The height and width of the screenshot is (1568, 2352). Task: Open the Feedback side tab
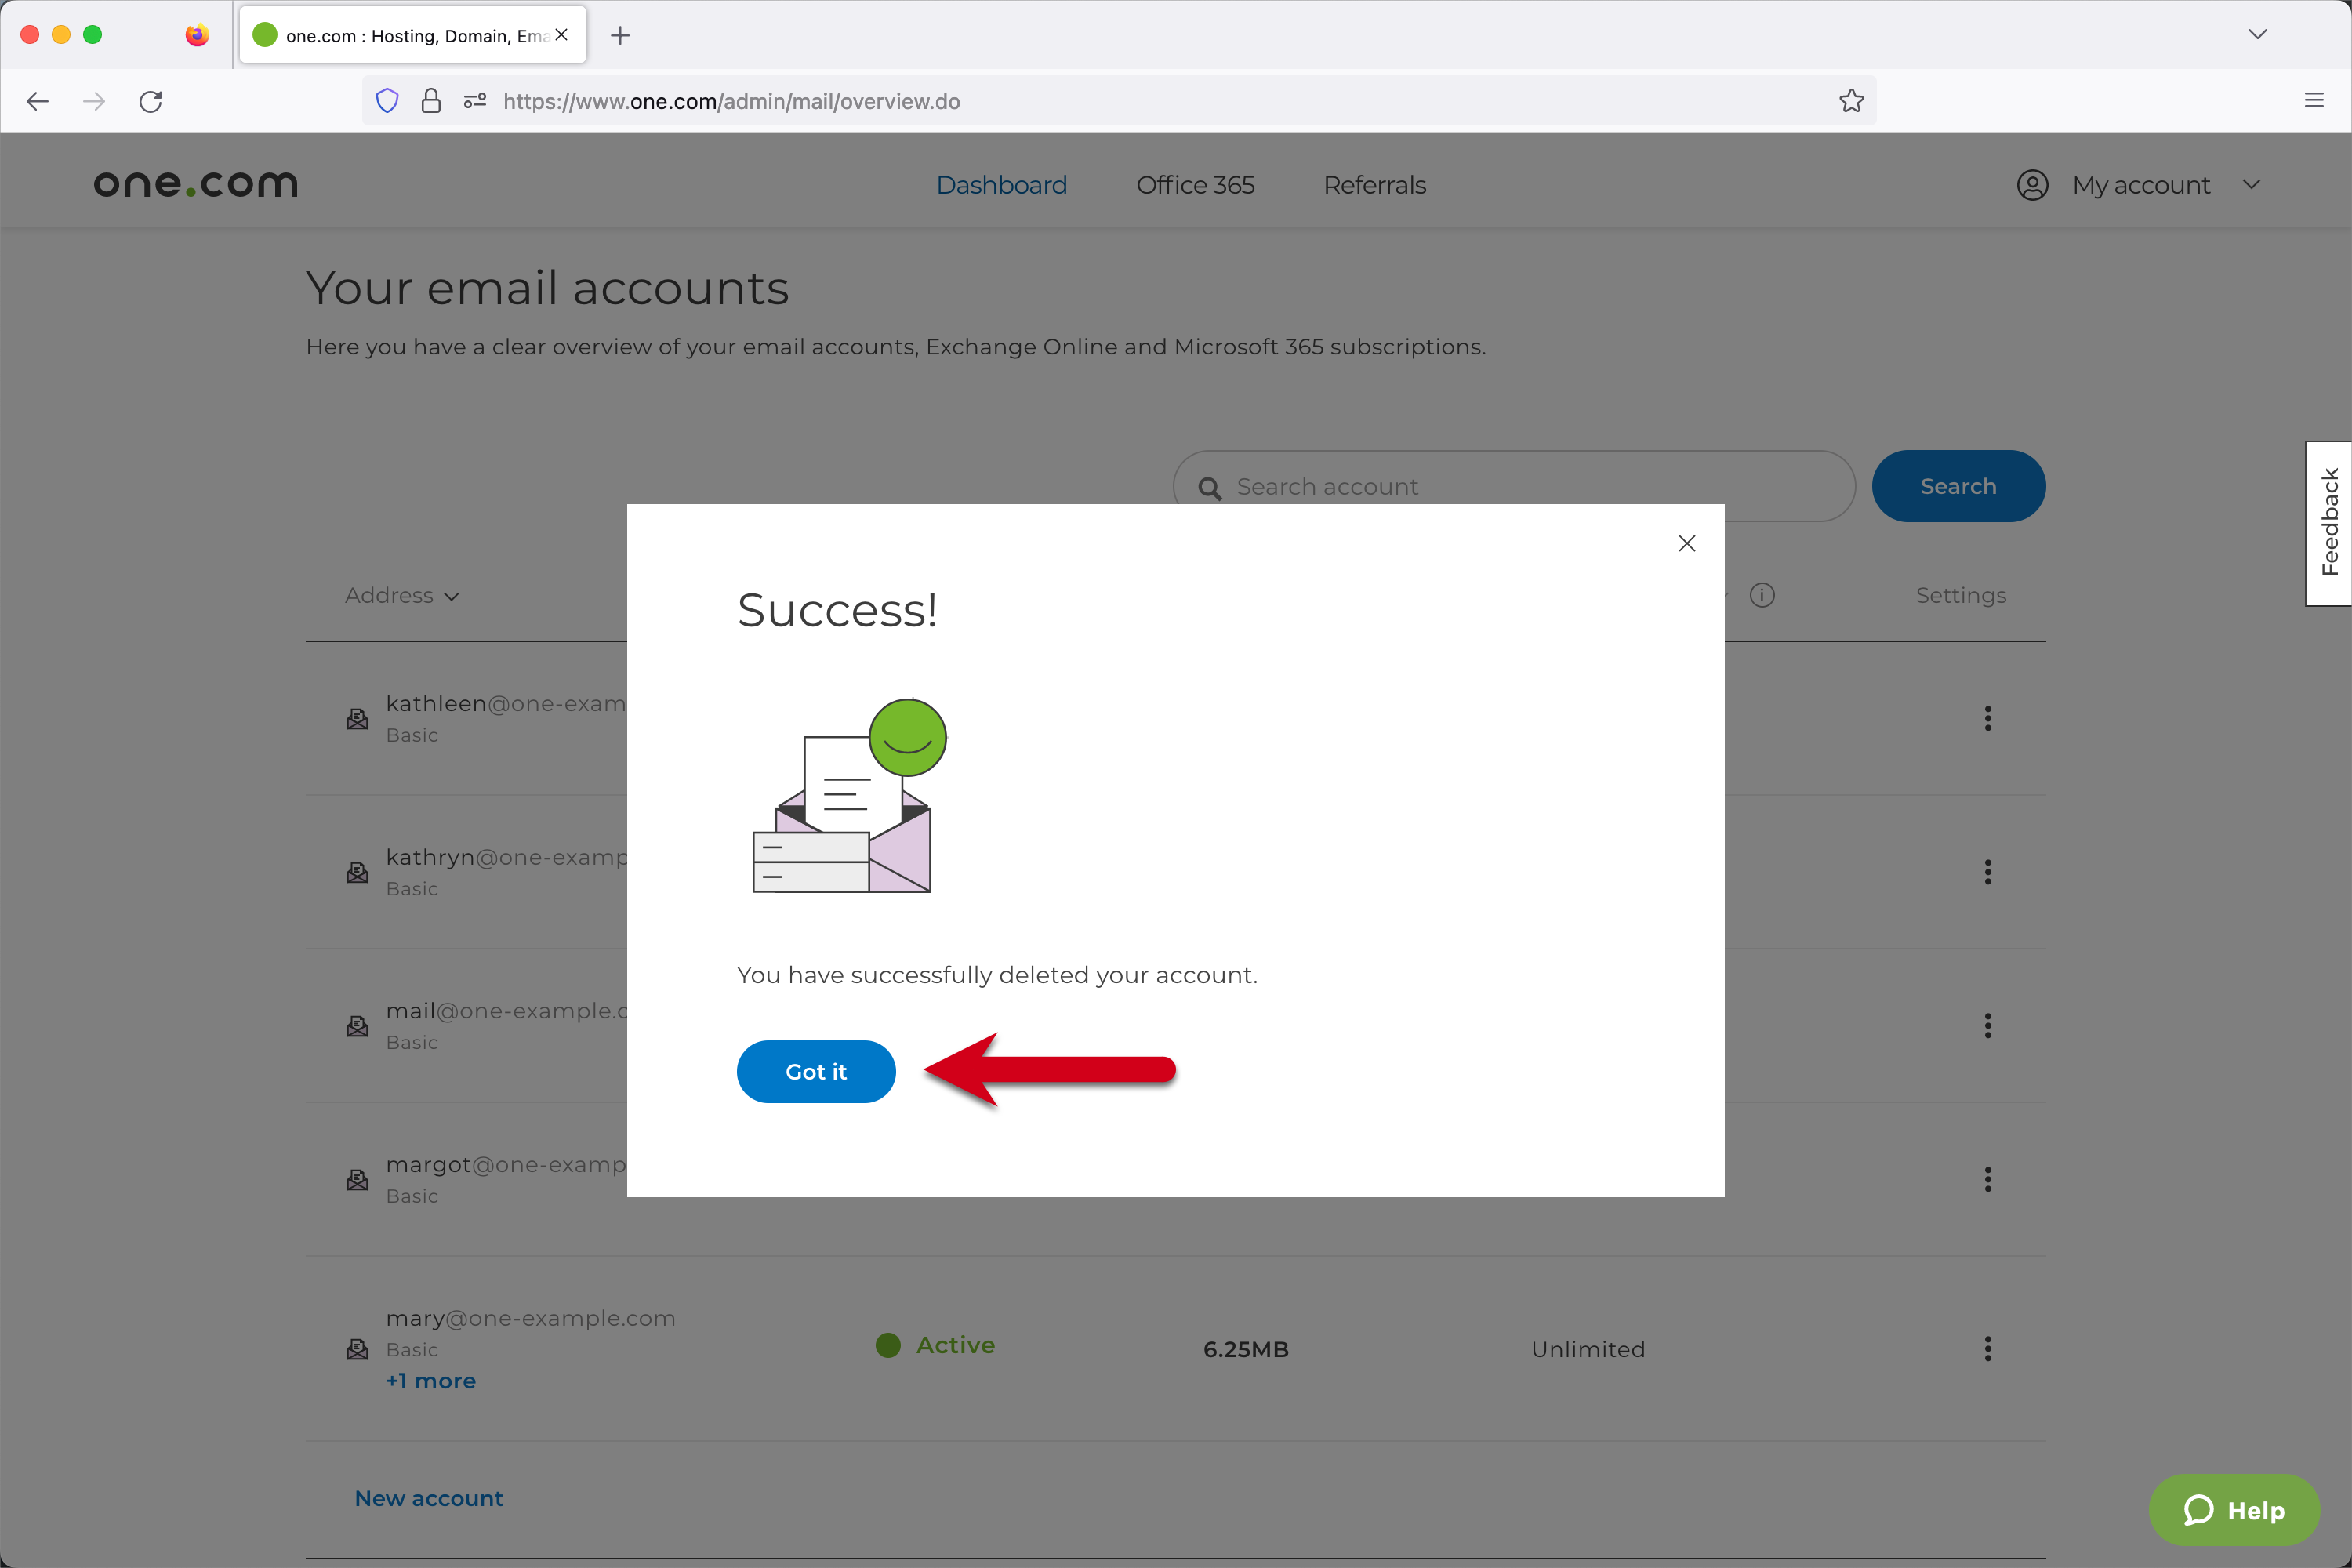point(2329,523)
